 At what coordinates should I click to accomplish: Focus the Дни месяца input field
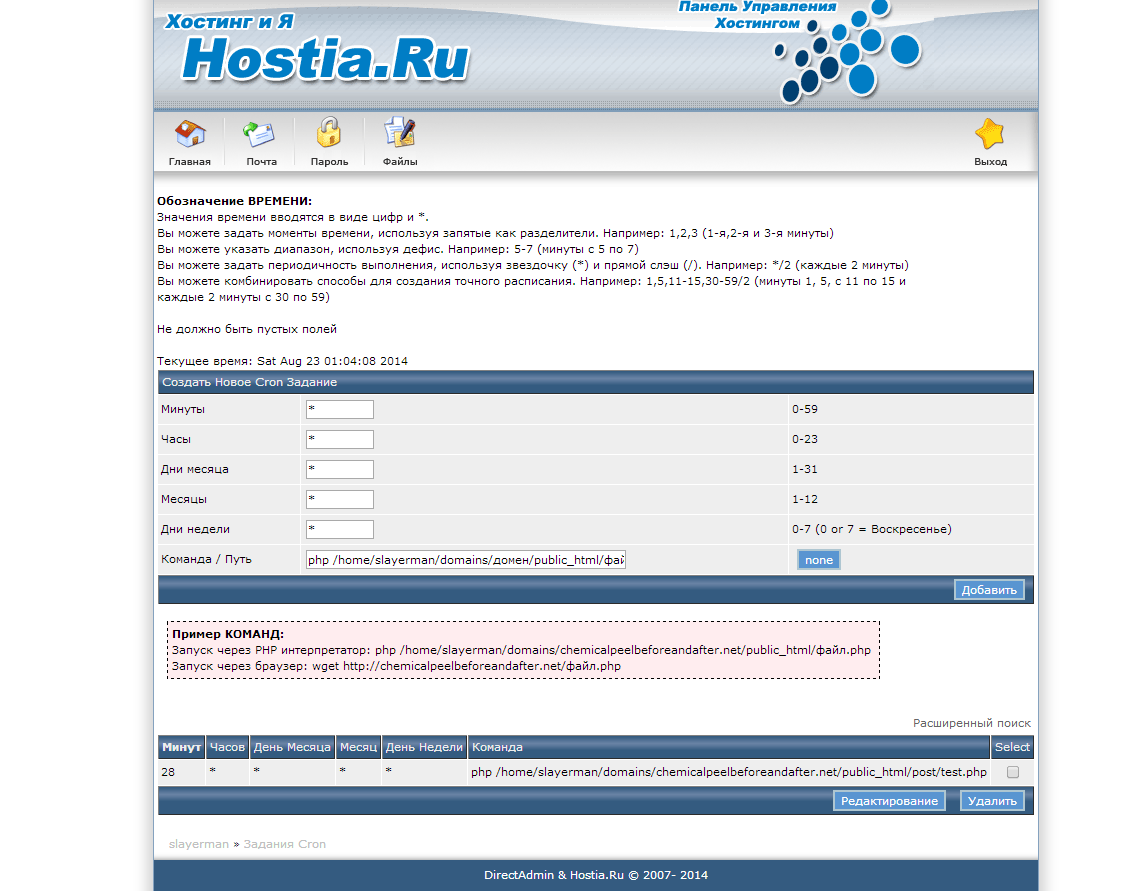(x=340, y=469)
